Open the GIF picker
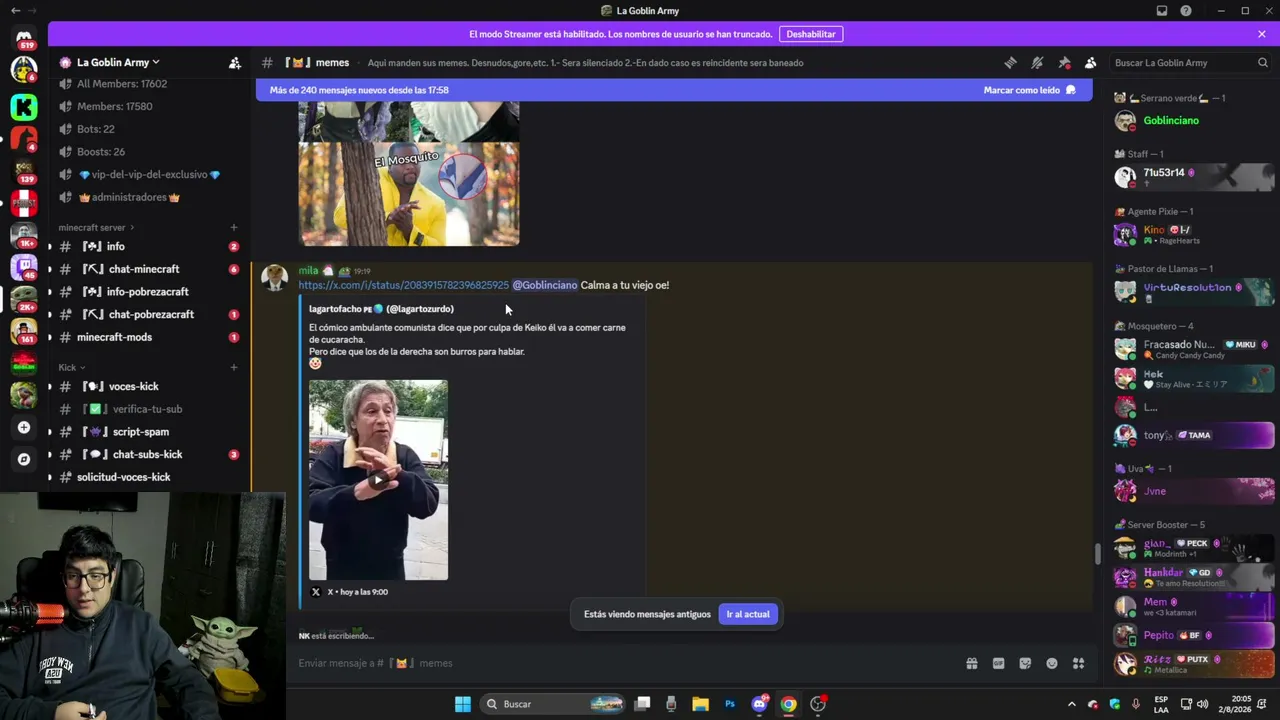The image size is (1280, 720). click(x=998, y=663)
